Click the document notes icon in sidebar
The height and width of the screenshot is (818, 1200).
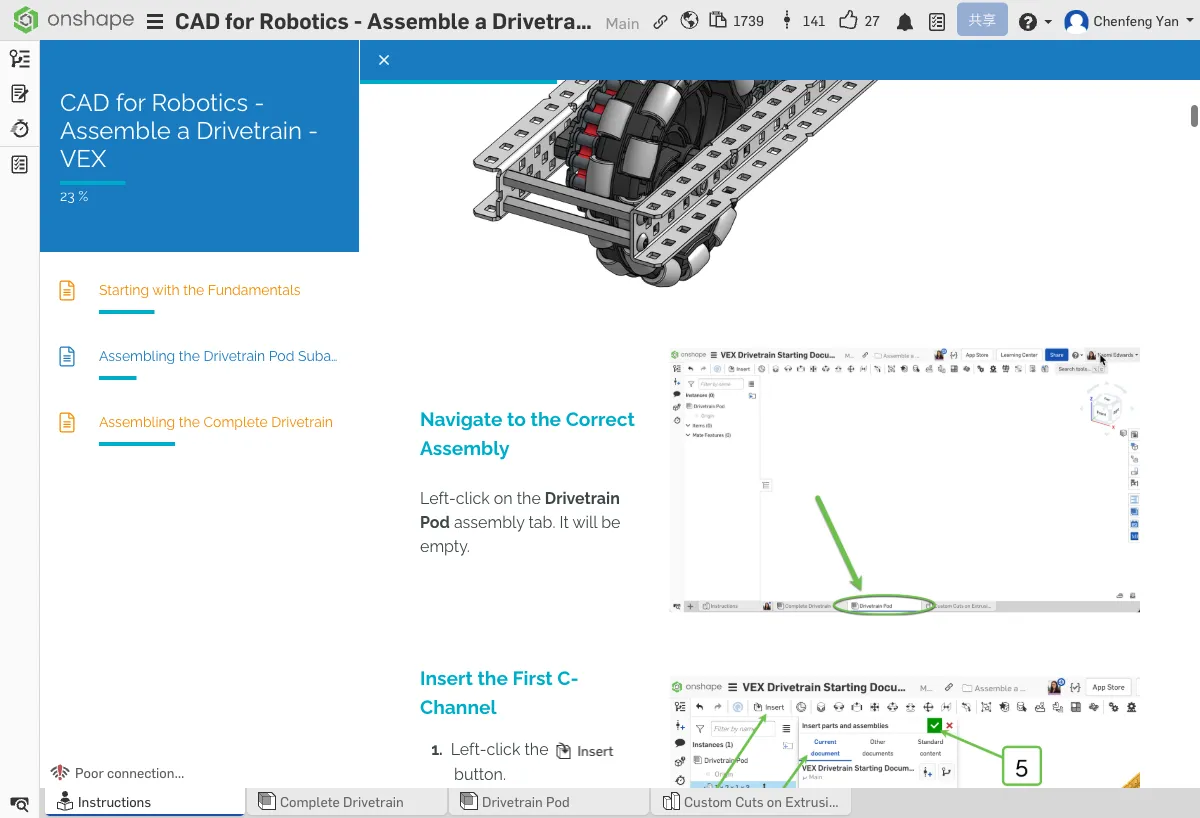point(19,94)
